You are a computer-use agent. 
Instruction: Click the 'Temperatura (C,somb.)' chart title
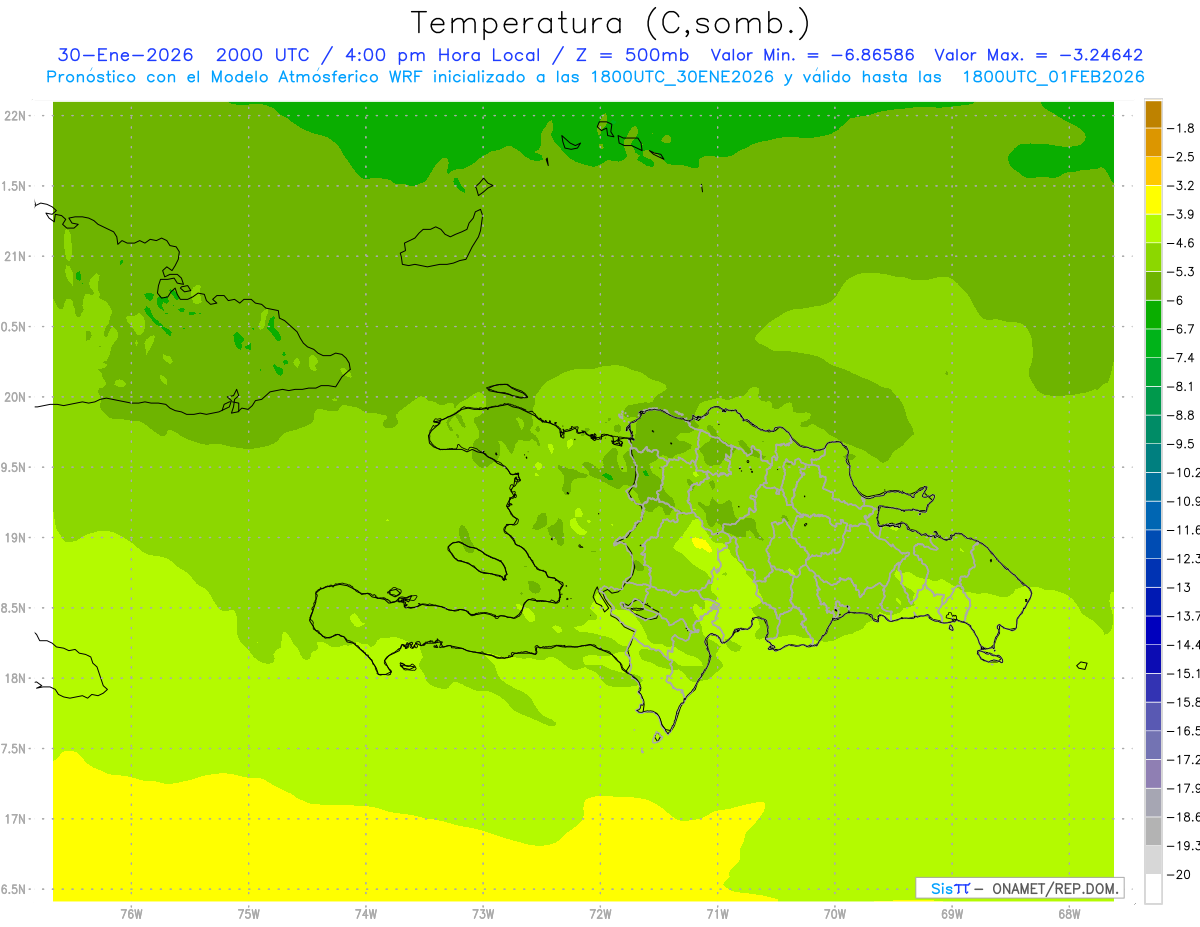coord(610,22)
